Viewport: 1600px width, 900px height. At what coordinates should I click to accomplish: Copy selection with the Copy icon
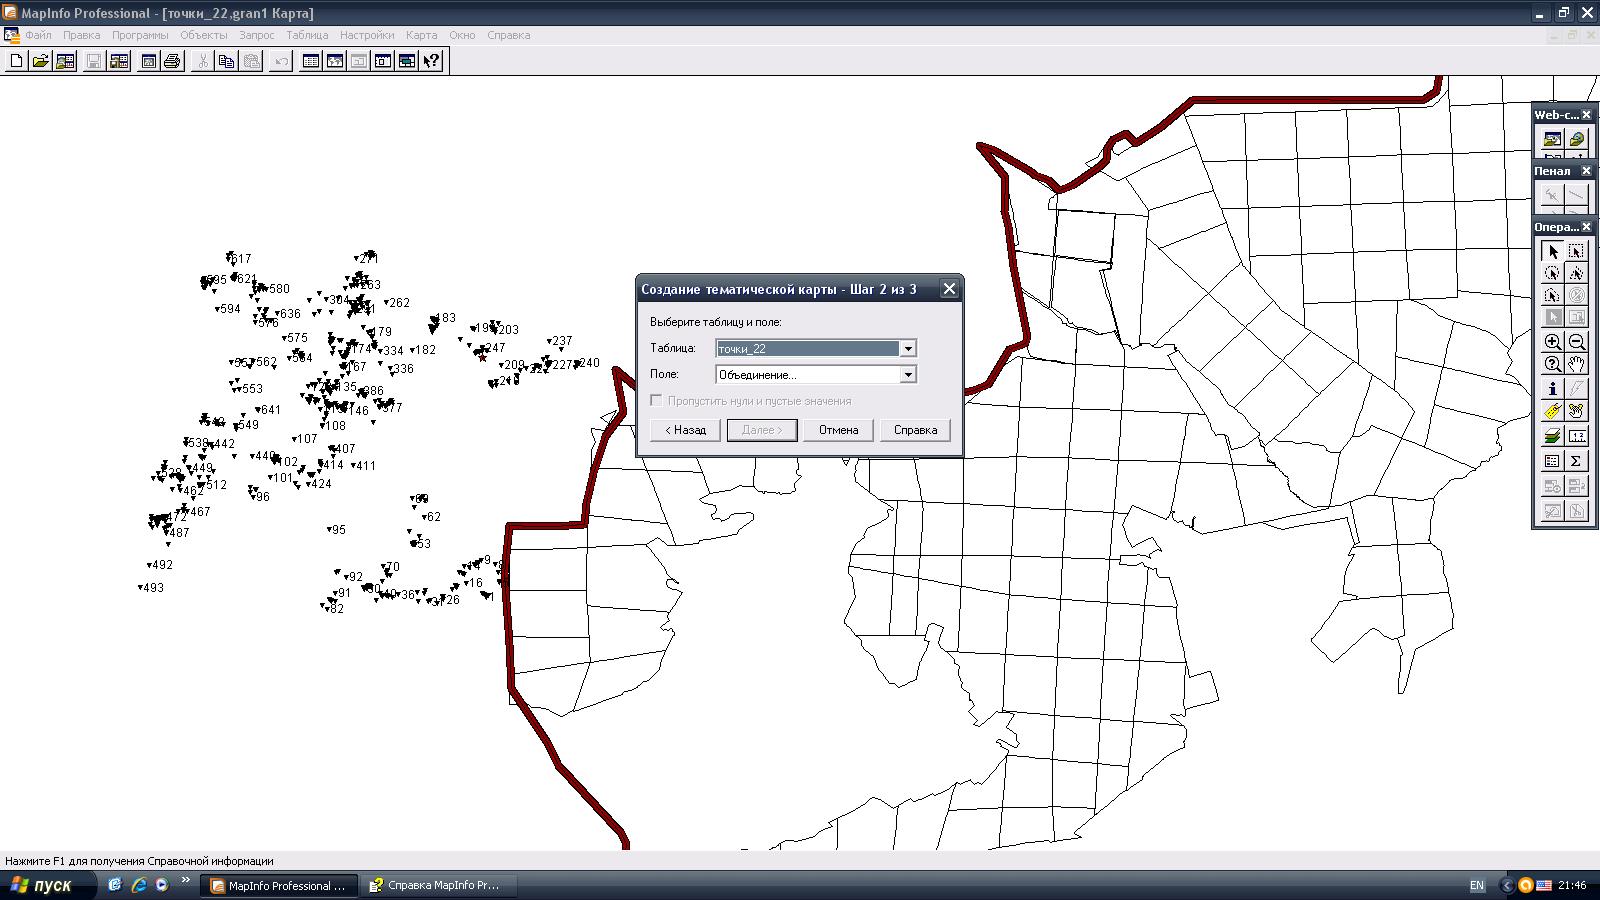click(x=226, y=61)
